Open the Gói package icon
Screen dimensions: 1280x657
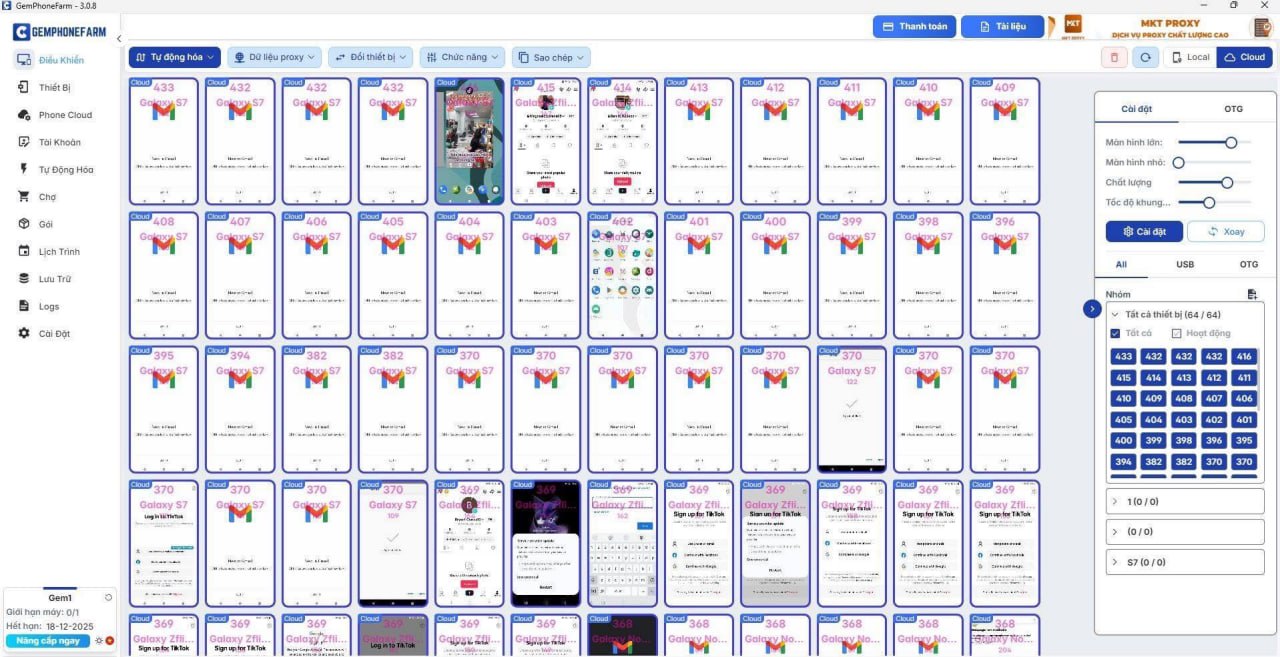coord(23,224)
